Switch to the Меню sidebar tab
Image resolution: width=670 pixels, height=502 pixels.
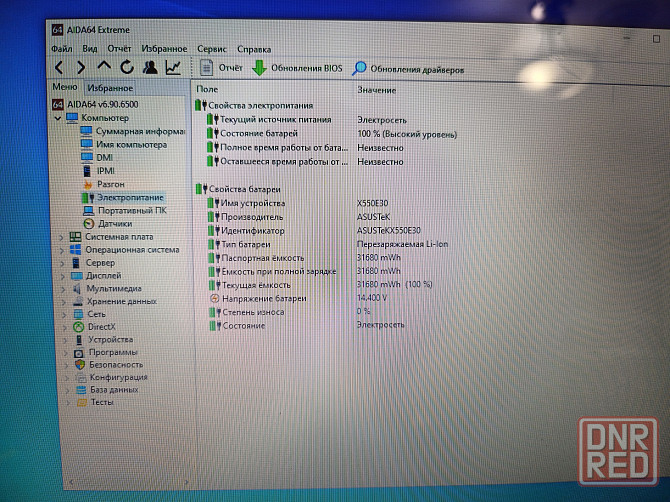click(x=65, y=87)
